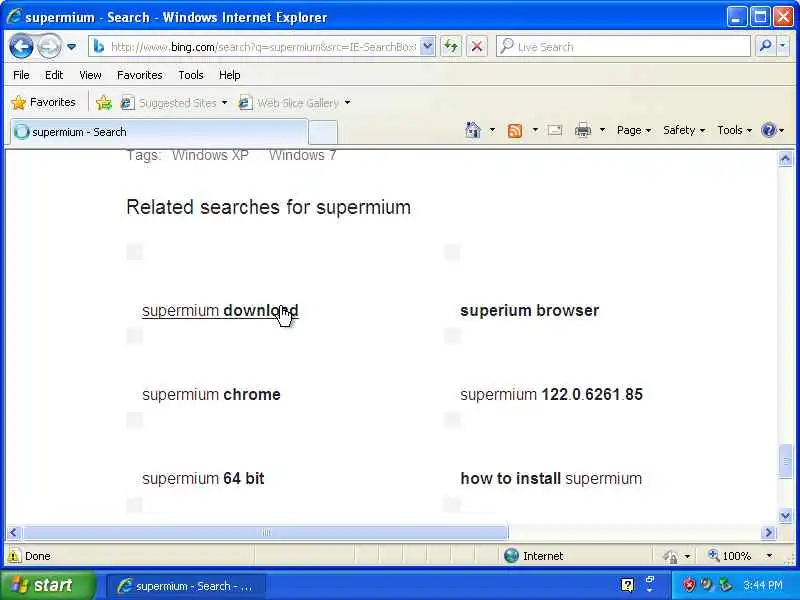This screenshot has height=600, width=800.
Task: Refresh the page with the green arrows icon
Action: 451,46
